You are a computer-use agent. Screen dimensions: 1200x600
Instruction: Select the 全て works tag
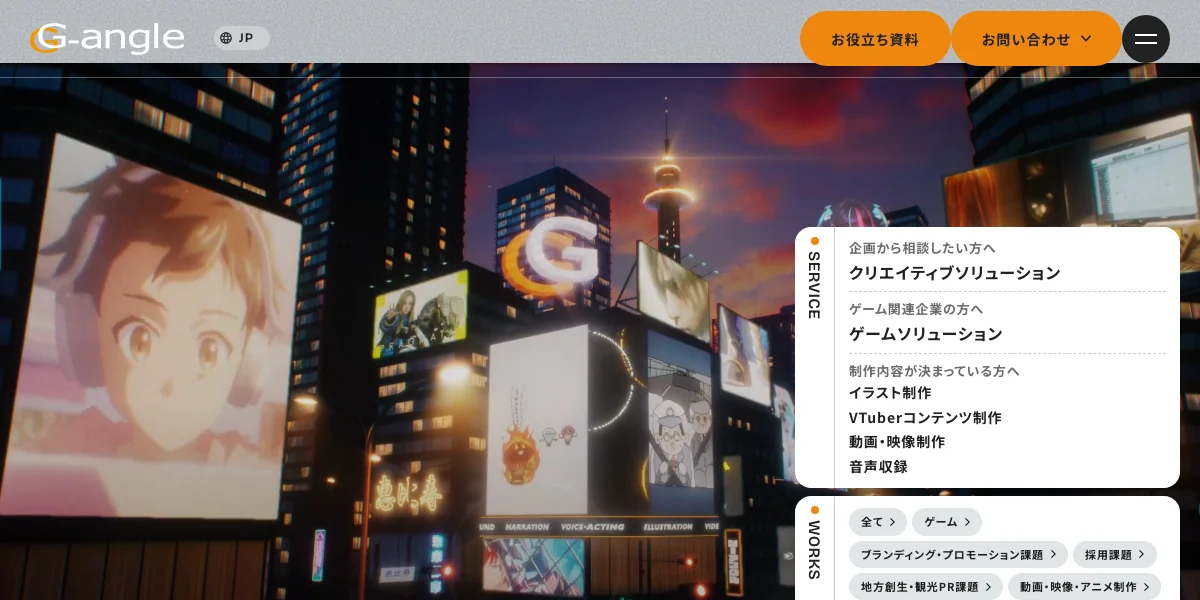point(878,522)
